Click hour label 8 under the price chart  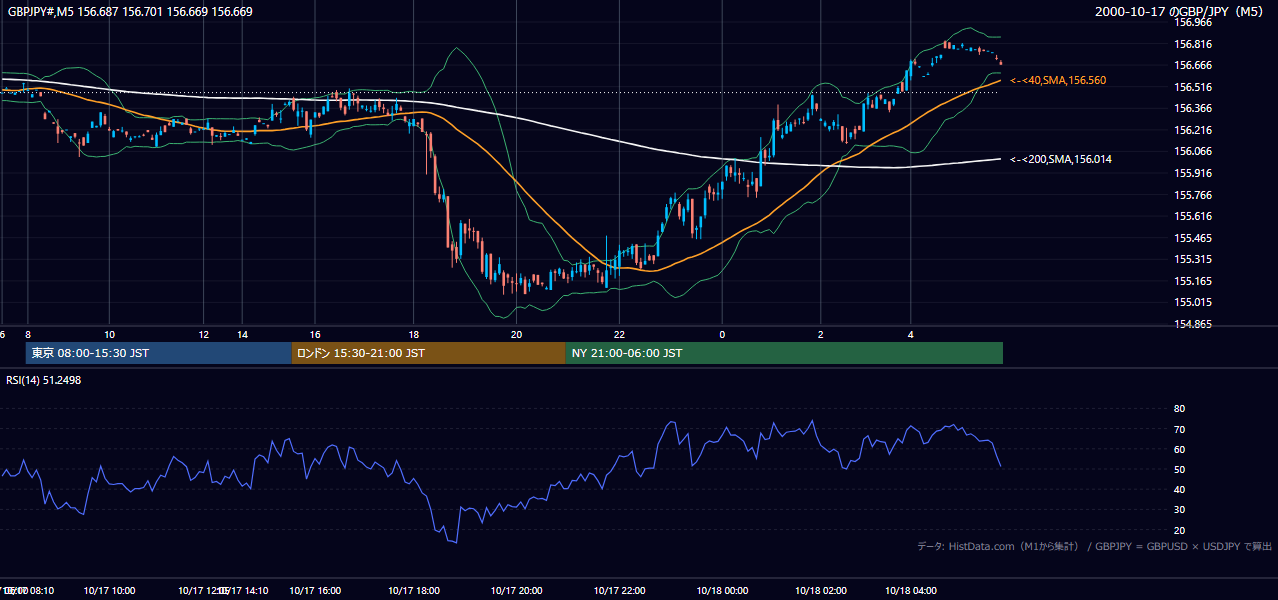(x=28, y=334)
